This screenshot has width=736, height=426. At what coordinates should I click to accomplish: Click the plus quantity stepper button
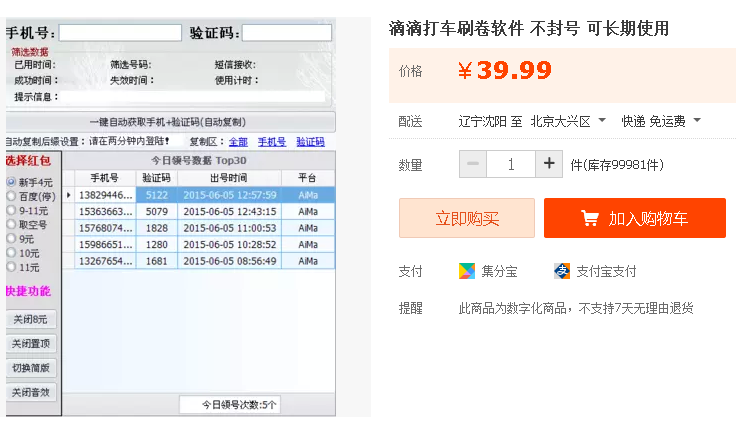click(x=549, y=164)
